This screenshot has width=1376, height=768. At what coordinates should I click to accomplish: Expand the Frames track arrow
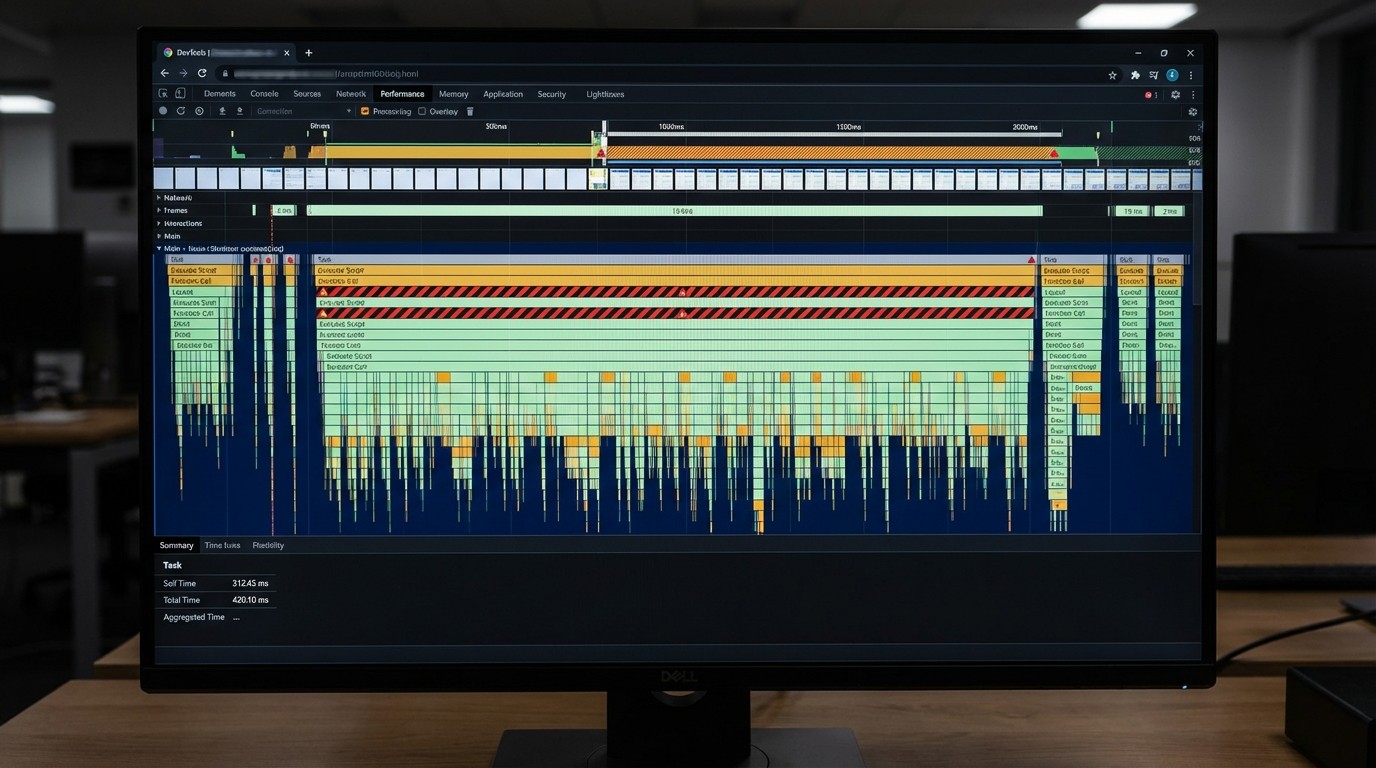click(x=159, y=211)
